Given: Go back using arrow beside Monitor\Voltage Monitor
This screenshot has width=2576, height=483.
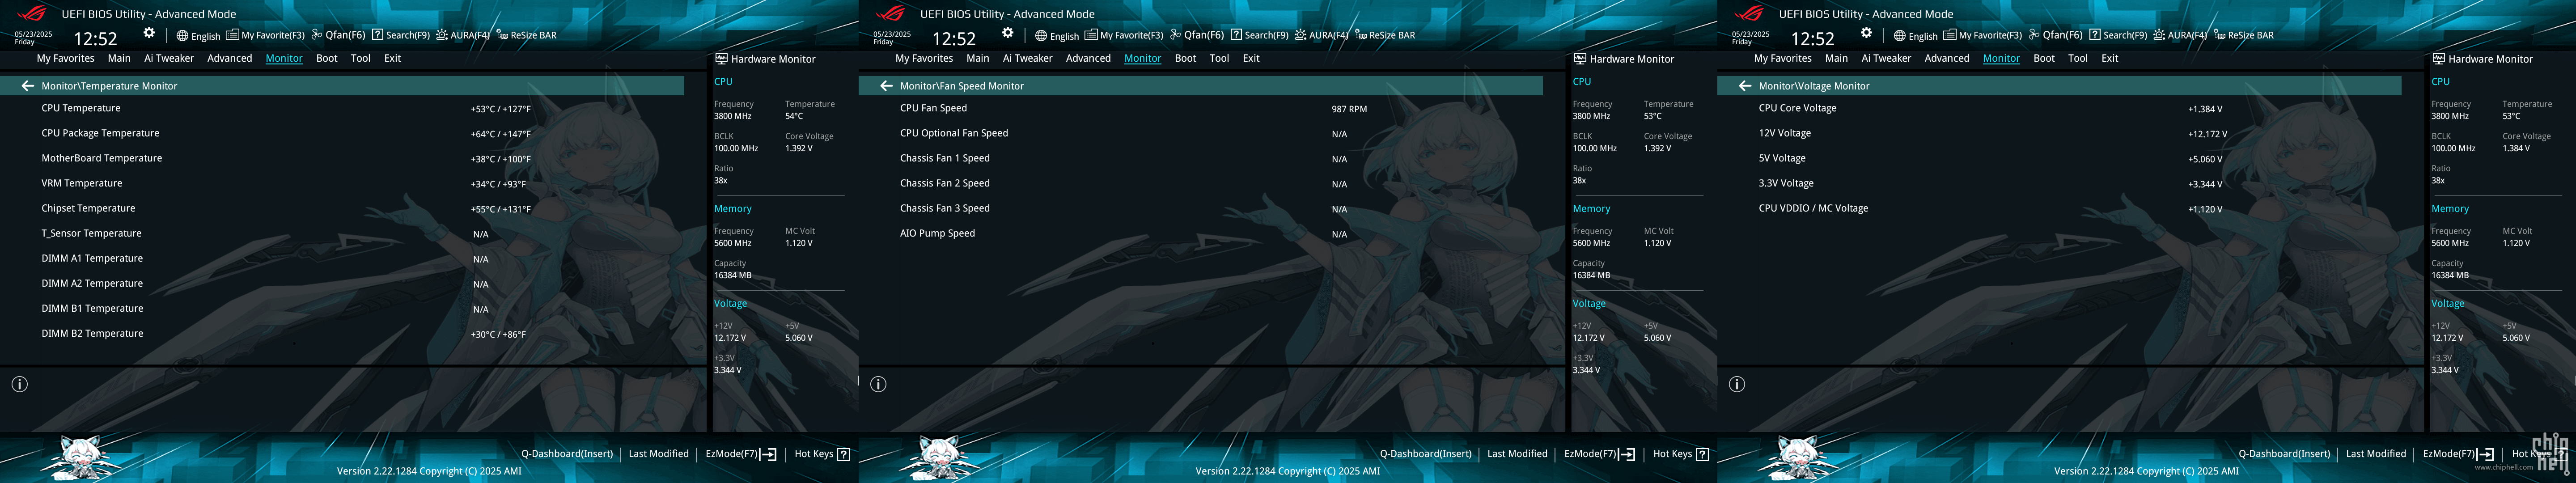Looking at the screenshot, I should (x=1745, y=86).
